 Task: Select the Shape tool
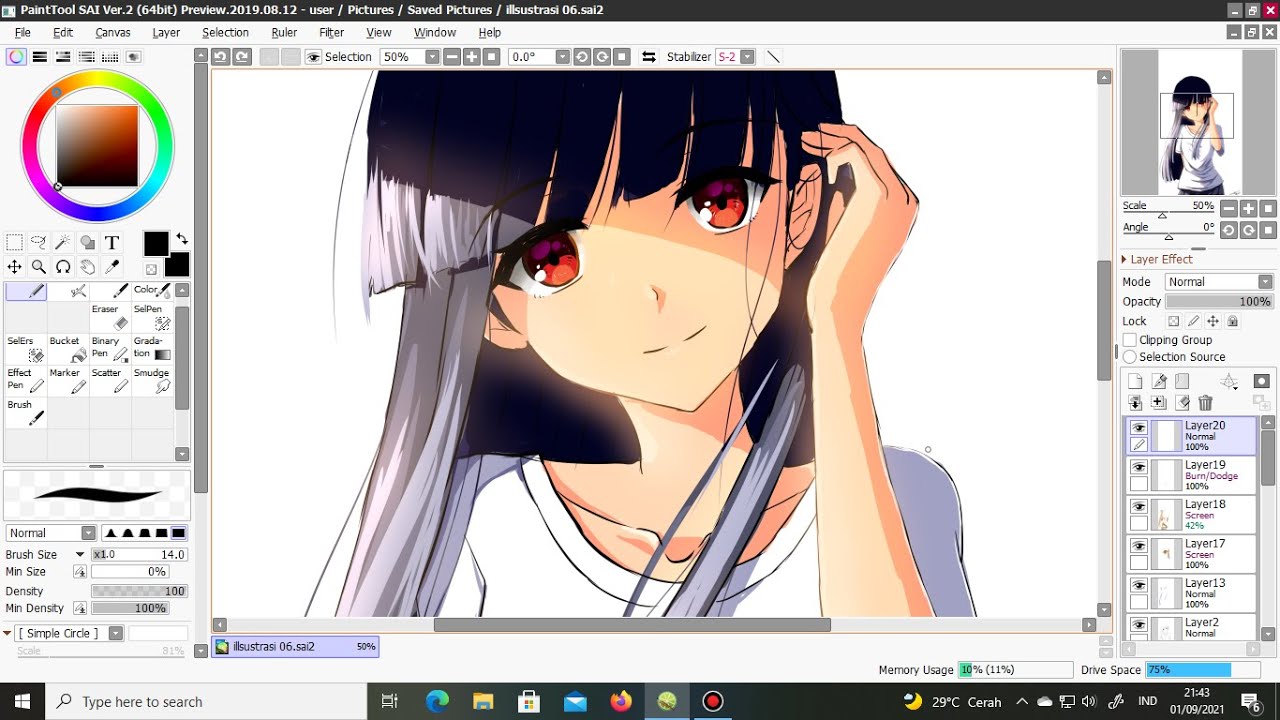click(x=87, y=242)
